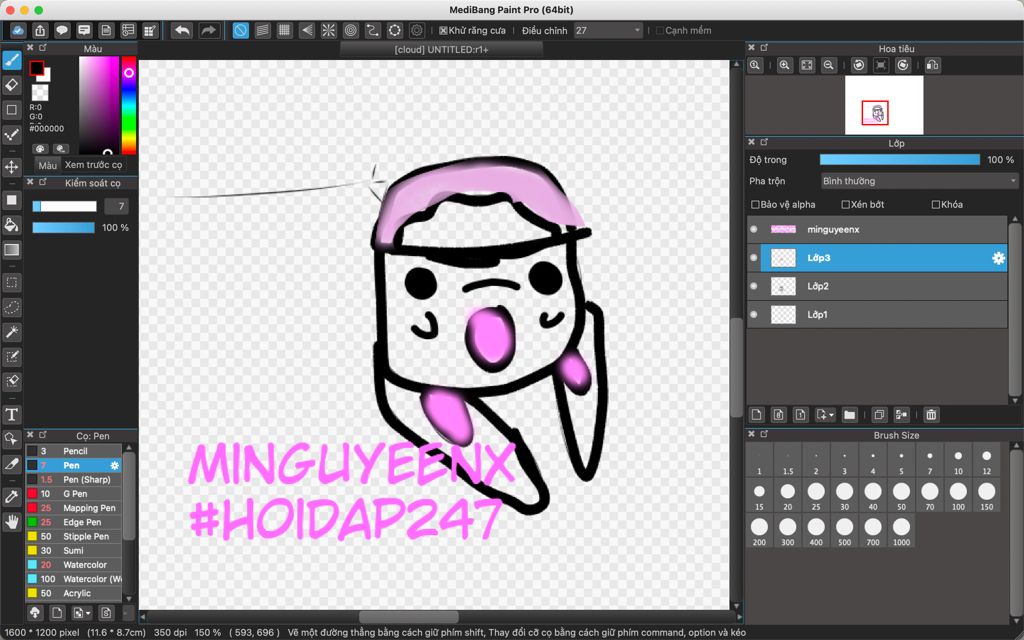Choose the Magic Wand tool
Viewport: 1024px width, 640px height.
click(12, 332)
